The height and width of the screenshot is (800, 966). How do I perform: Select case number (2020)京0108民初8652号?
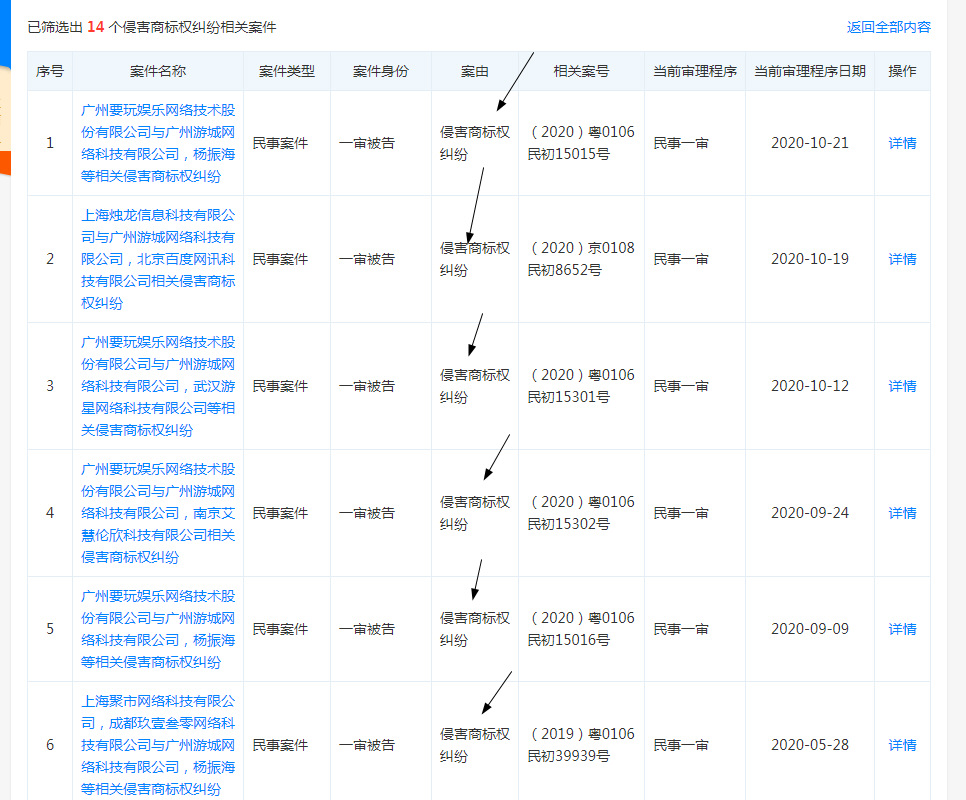tap(581, 259)
